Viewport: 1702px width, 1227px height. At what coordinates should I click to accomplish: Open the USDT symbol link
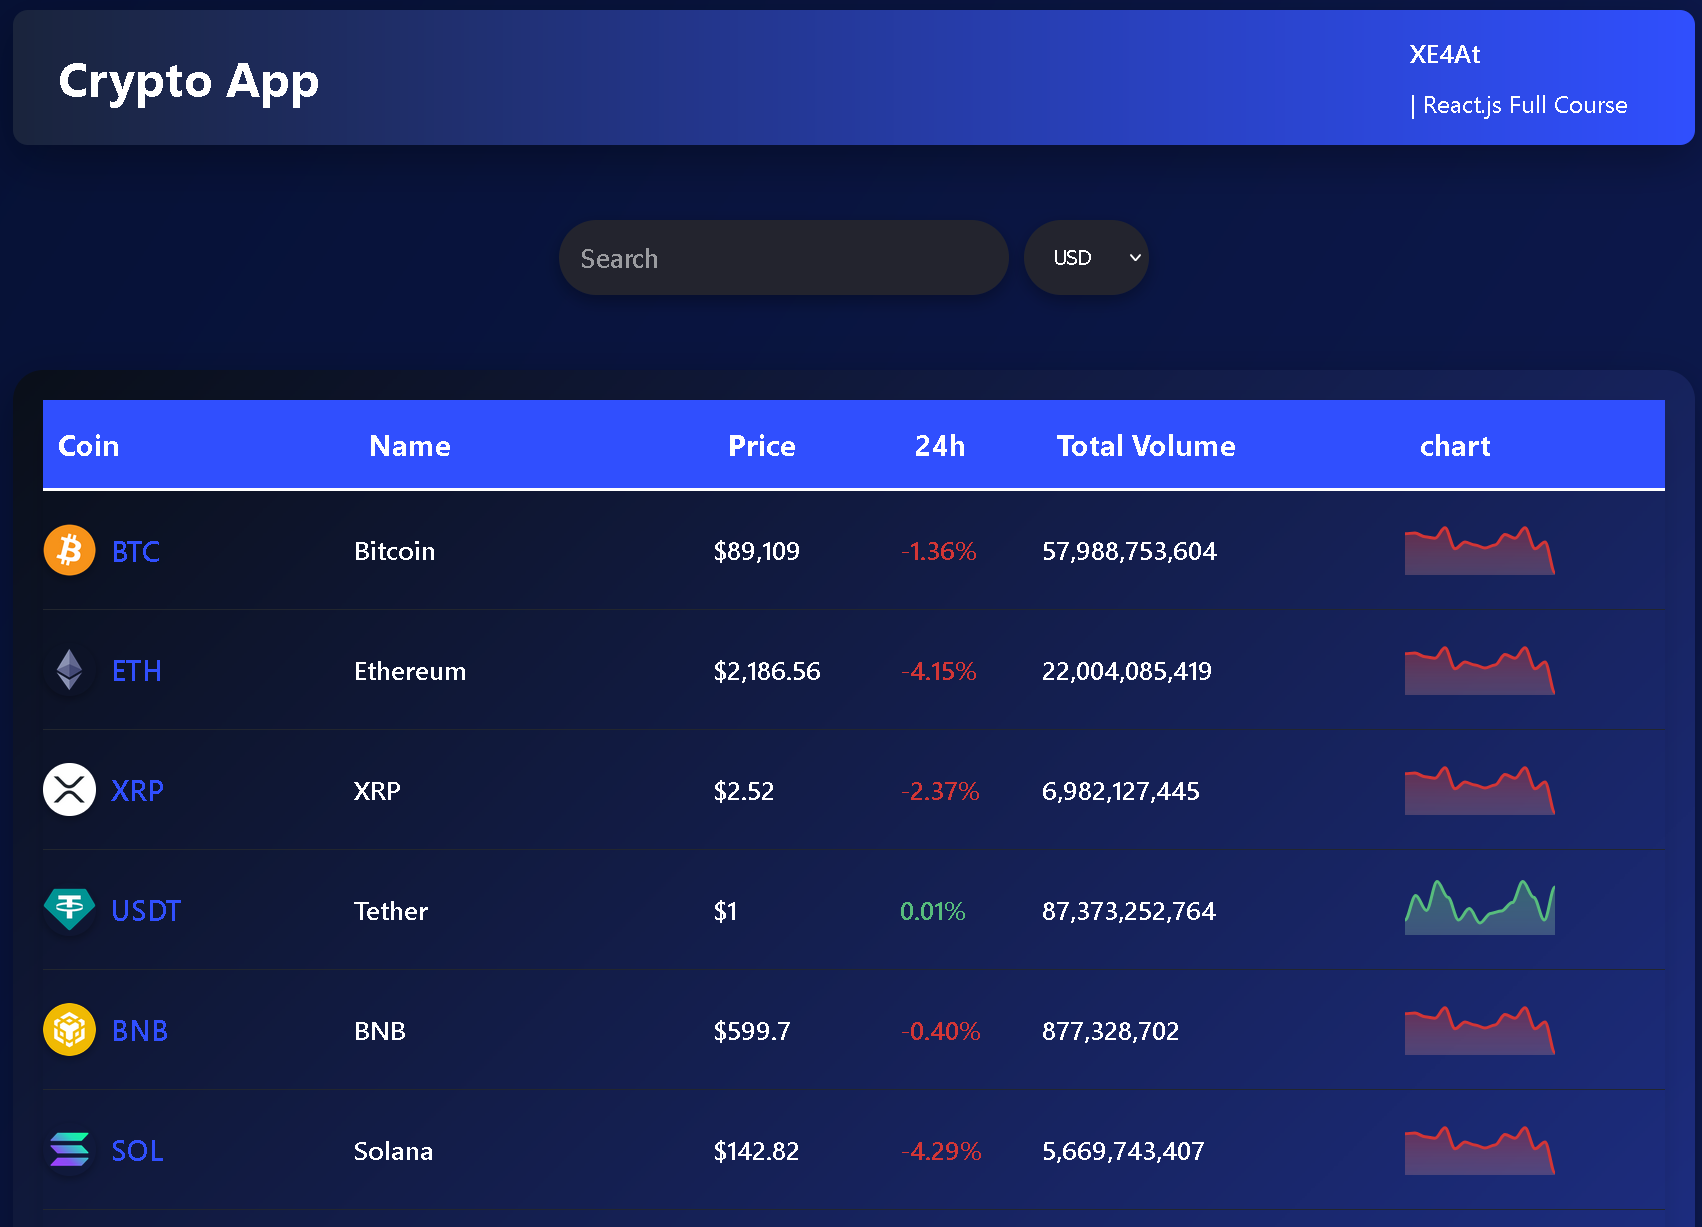click(x=146, y=911)
